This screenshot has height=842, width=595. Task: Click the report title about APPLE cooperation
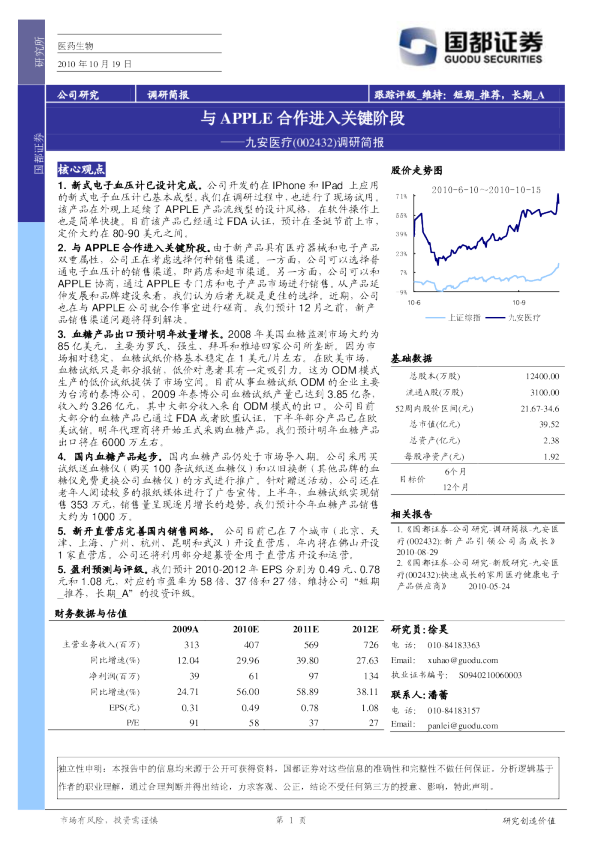click(x=302, y=118)
